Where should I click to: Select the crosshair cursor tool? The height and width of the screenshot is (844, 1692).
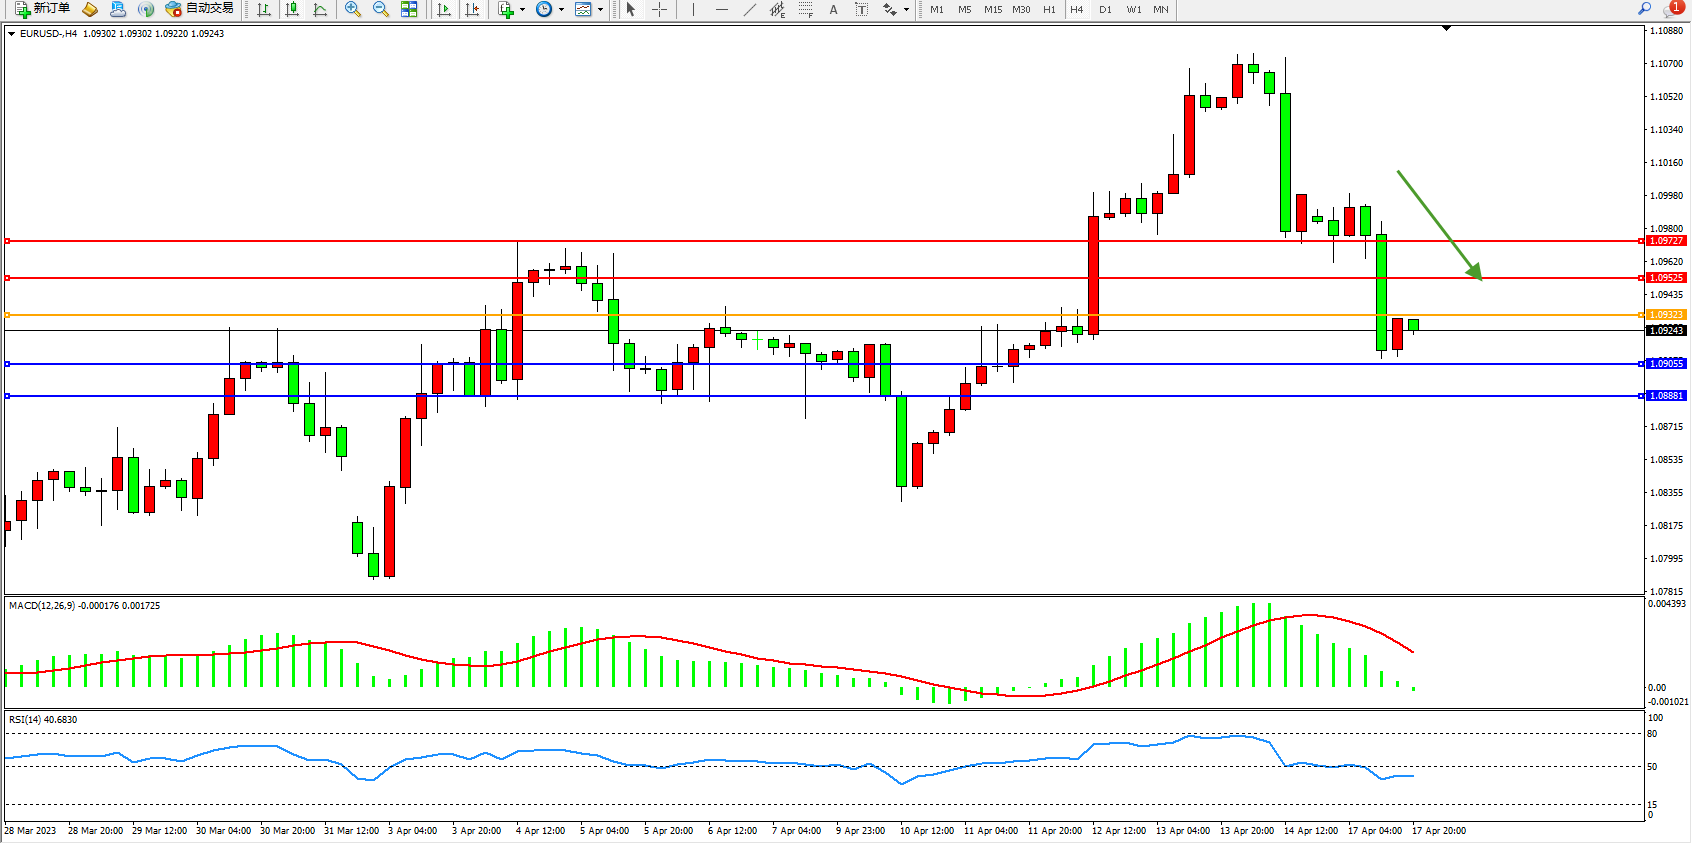pyautogui.click(x=659, y=9)
